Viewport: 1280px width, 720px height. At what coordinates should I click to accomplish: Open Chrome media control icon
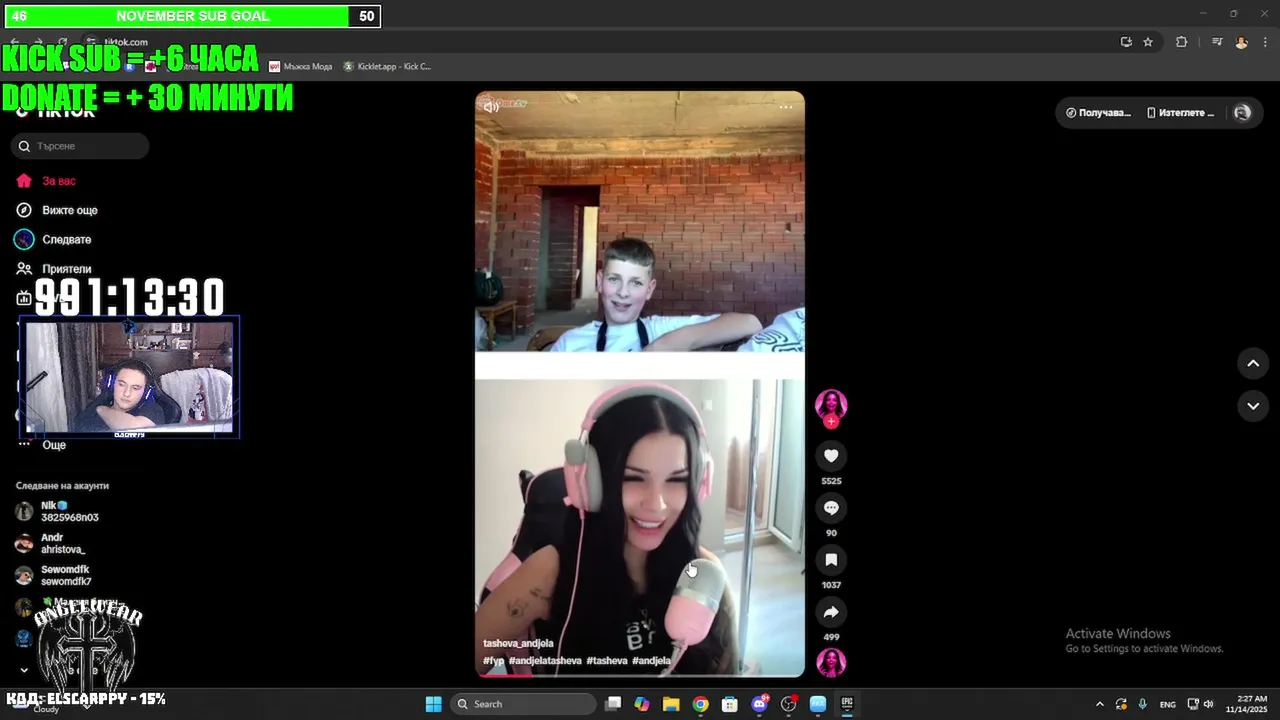coord(1217,42)
